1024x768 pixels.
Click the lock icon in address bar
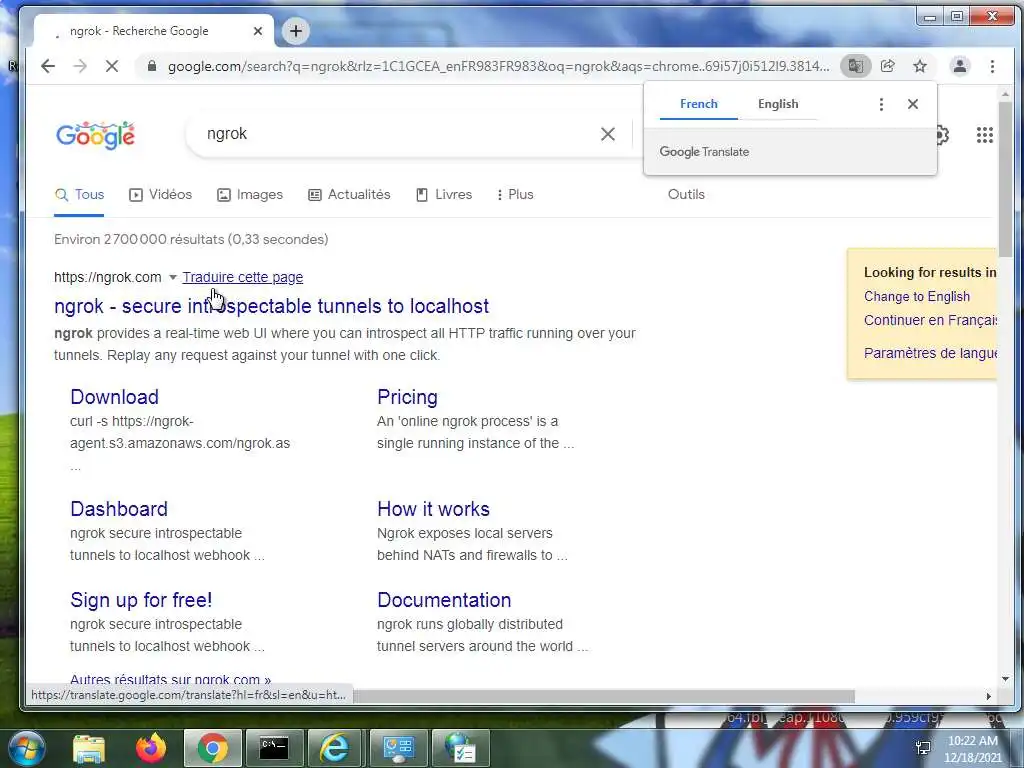[x=152, y=66]
